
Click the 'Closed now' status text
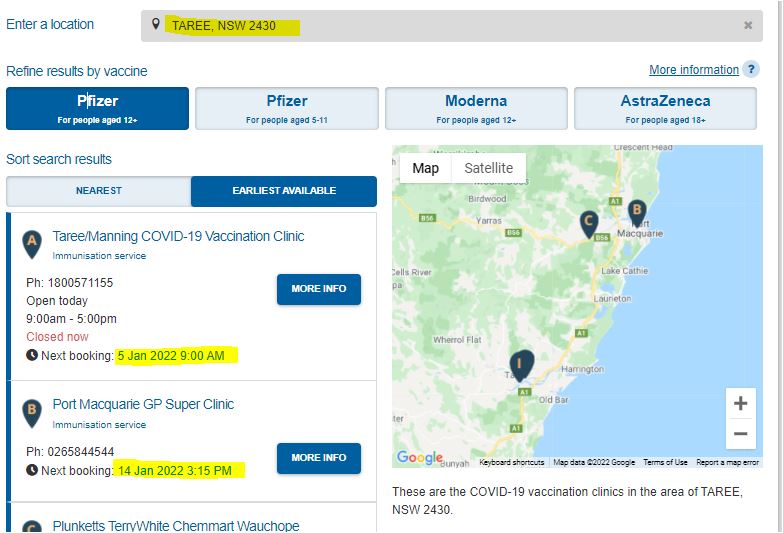tap(57, 337)
